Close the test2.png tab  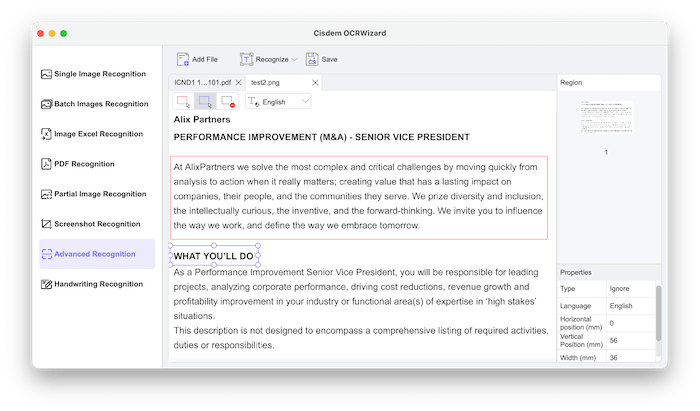point(315,82)
